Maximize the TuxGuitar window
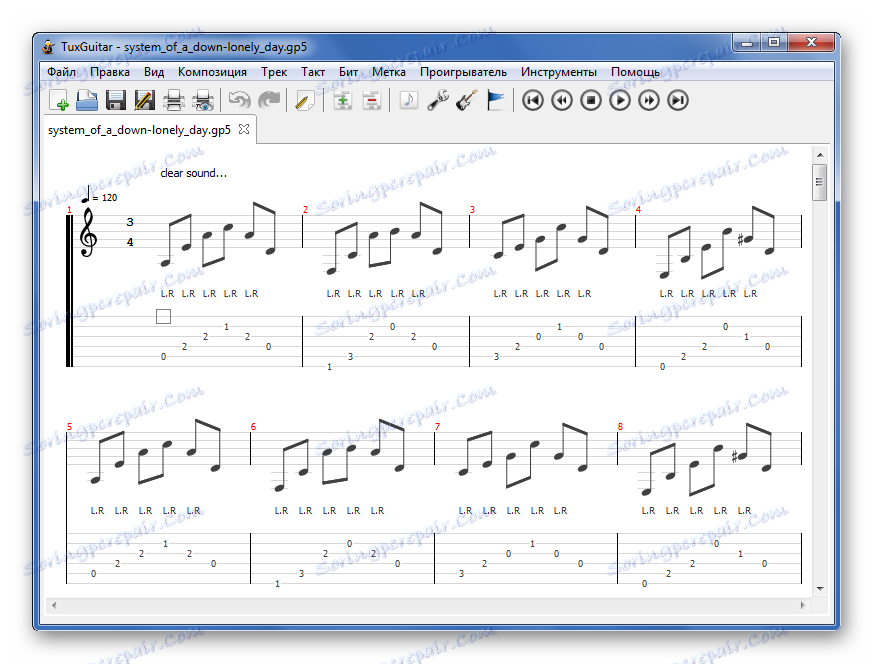This screenshot has height=664, width=874. 774,42
